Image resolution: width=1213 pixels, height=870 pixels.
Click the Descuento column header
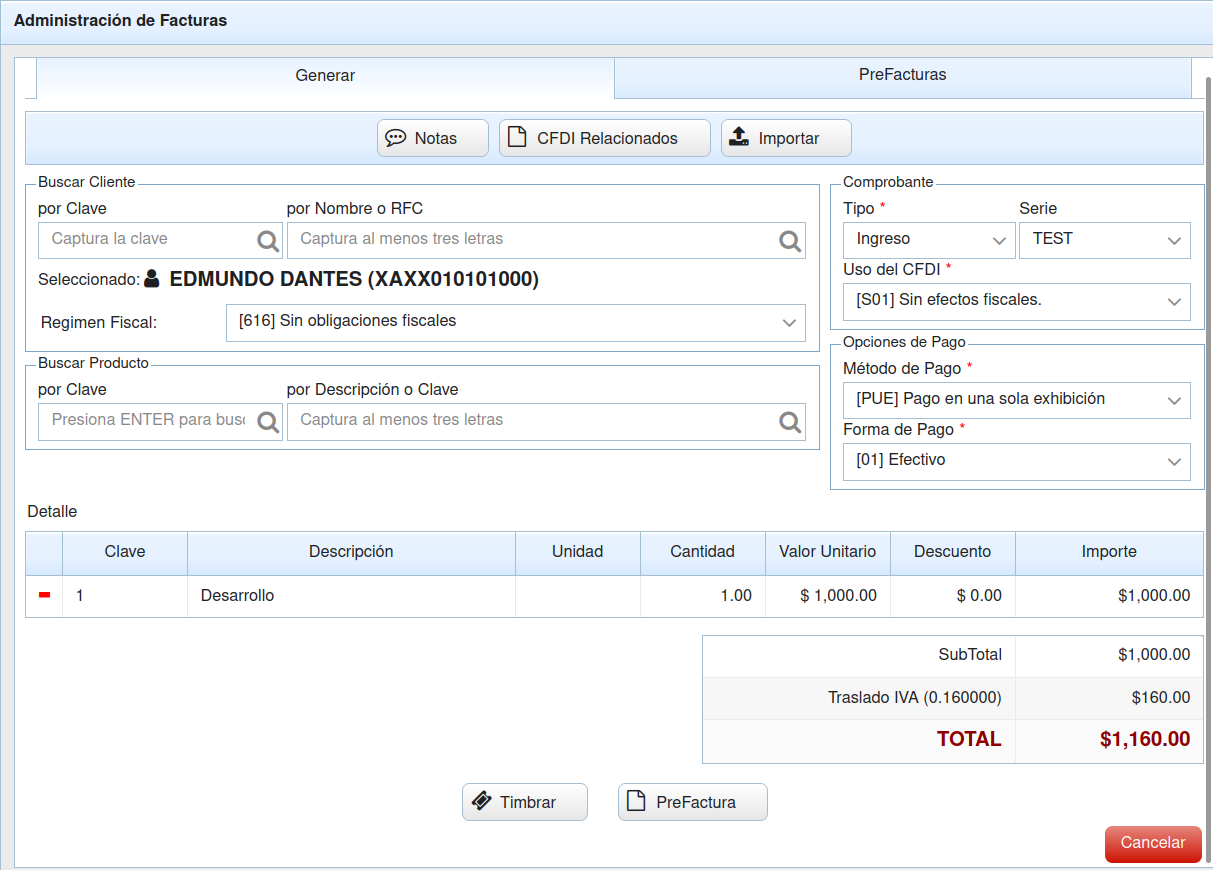pos(953,552)
